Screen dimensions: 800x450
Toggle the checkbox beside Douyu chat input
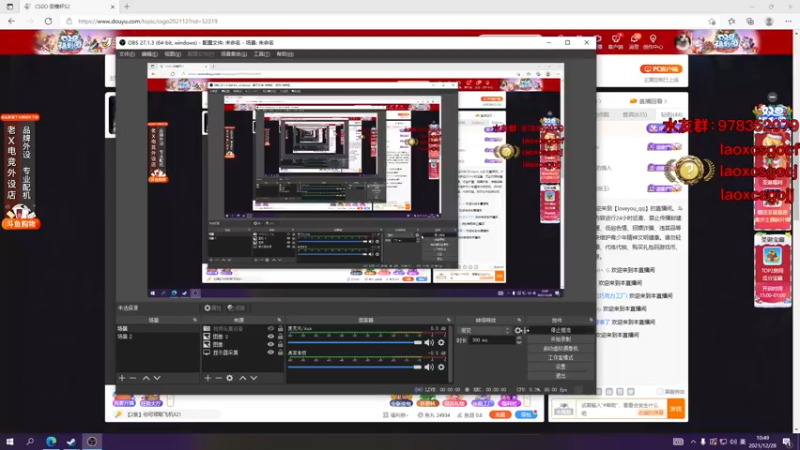(660, 391)
